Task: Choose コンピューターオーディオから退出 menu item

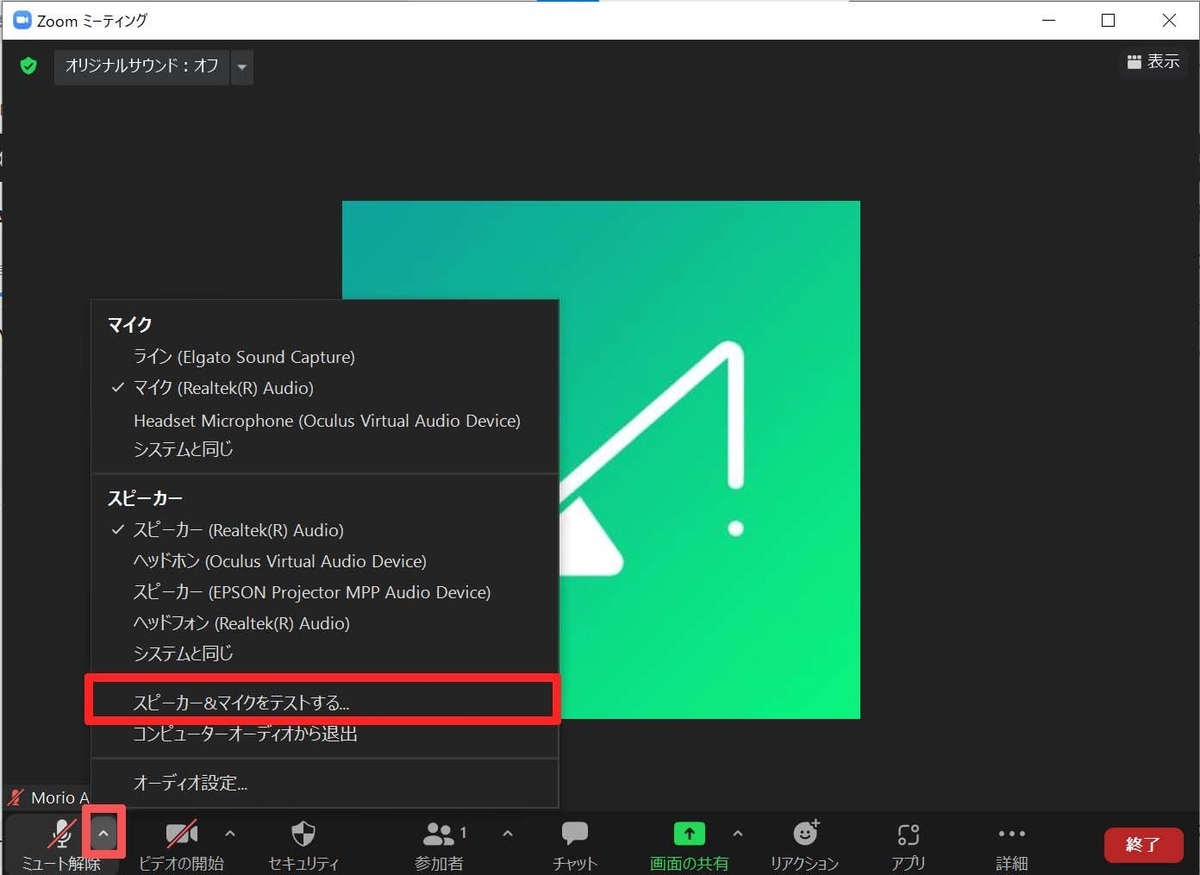Action: 324,734
